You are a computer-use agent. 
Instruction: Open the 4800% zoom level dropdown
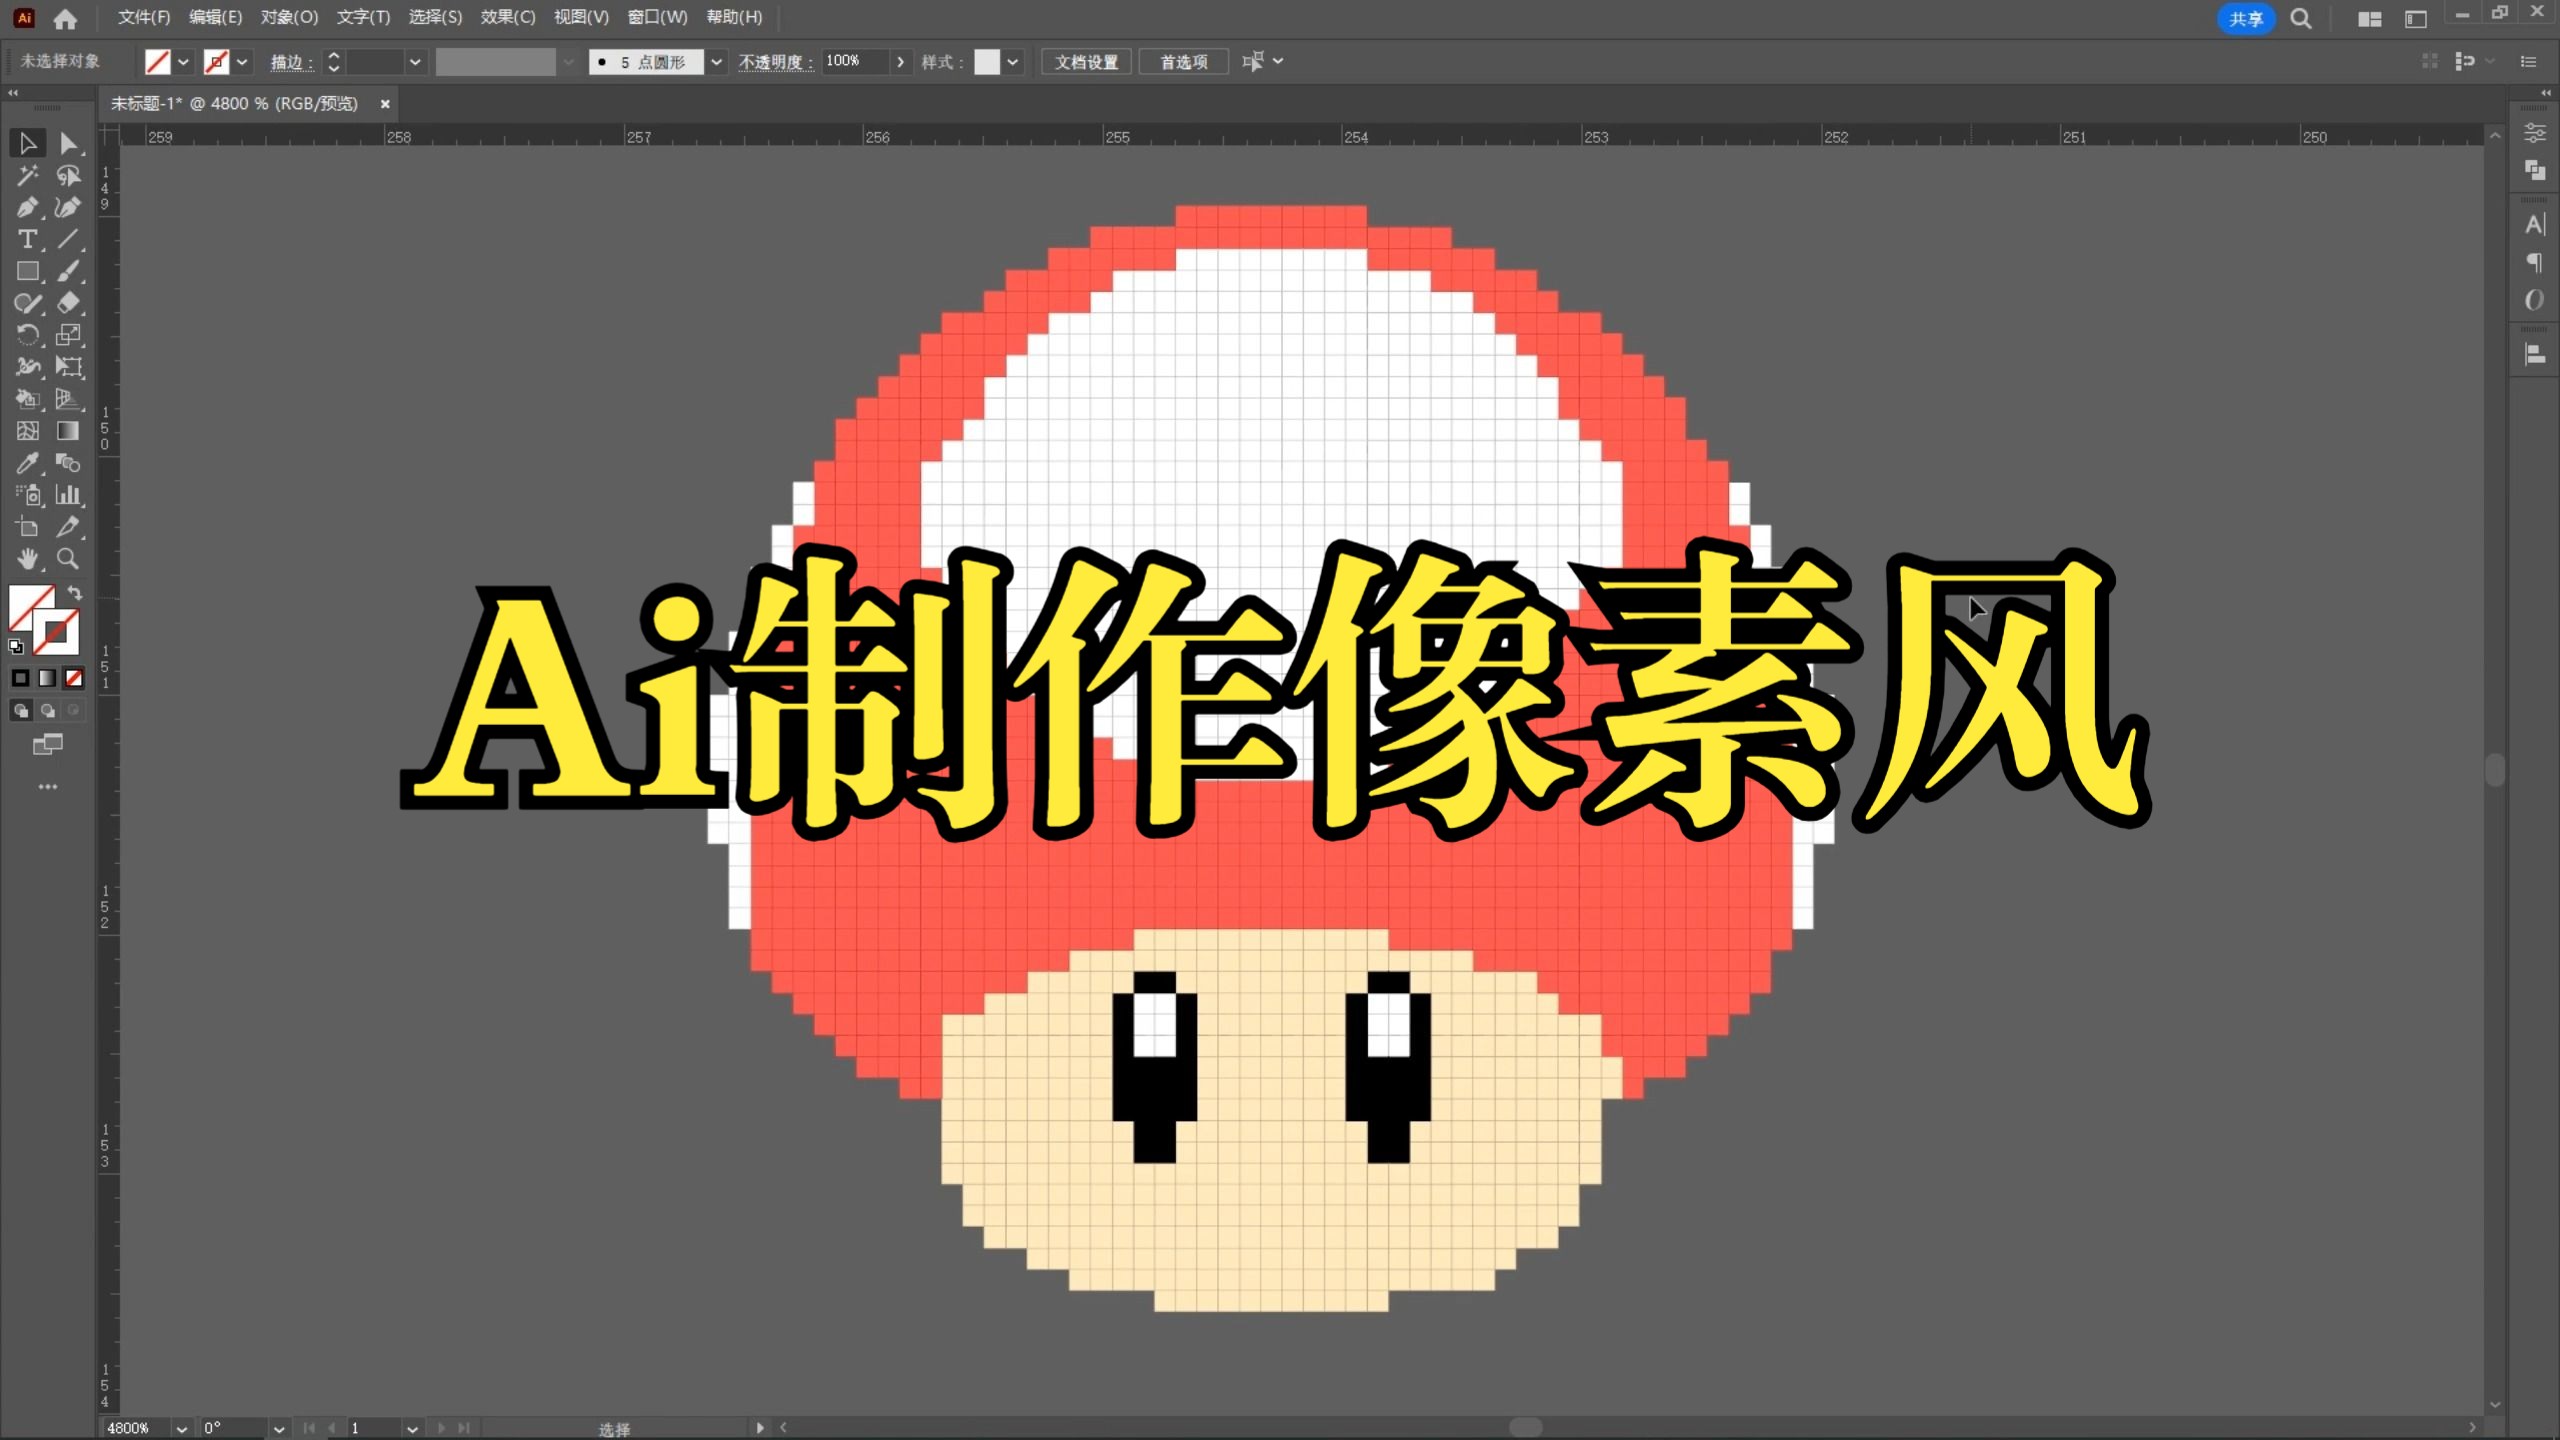click(x=181, y=1429)
